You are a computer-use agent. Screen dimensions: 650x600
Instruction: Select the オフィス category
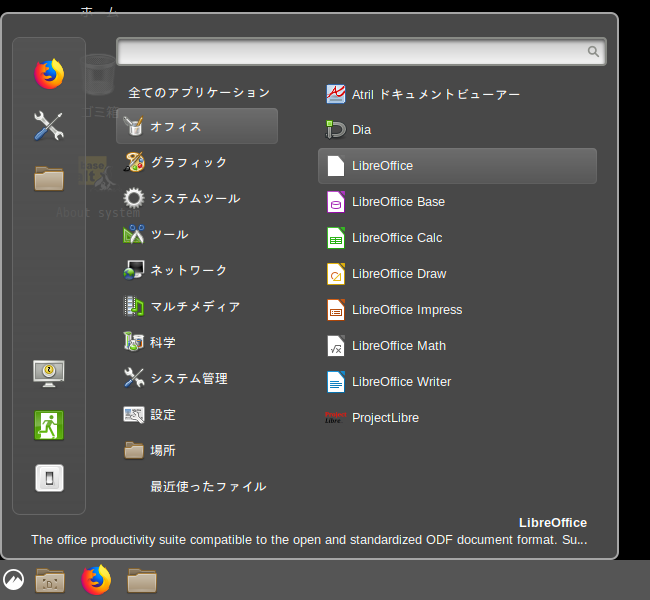197,126
